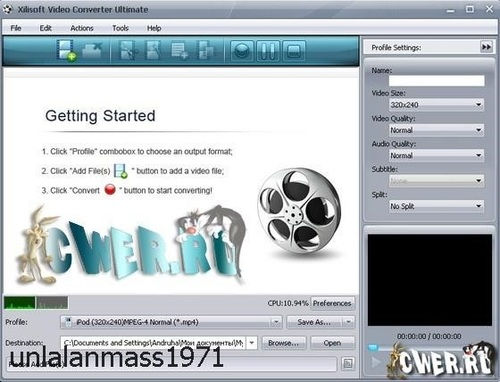Screen dimensions: 500x382
Task: Click the Clip video toolbar icon
Action: [x=128, y=50]
